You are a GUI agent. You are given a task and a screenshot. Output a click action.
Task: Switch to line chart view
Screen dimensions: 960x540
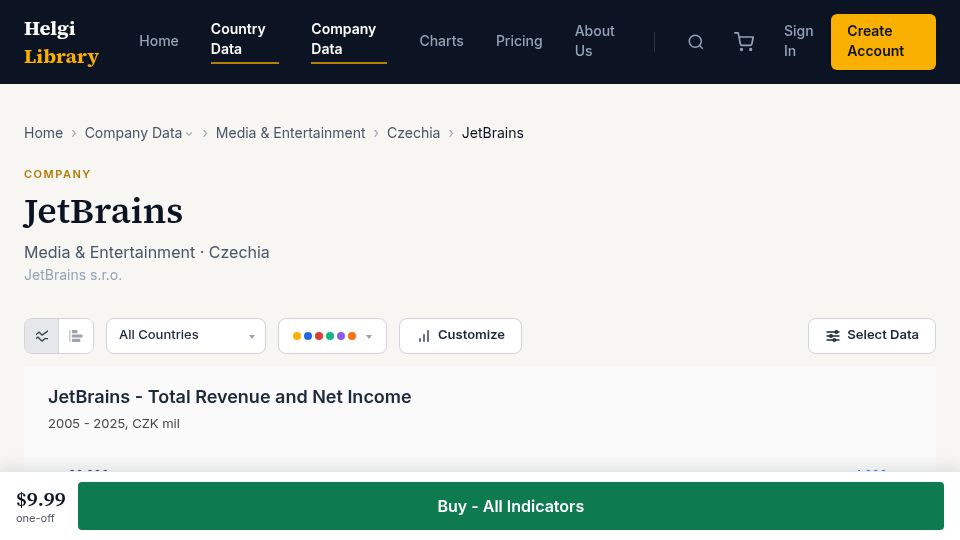42,336
